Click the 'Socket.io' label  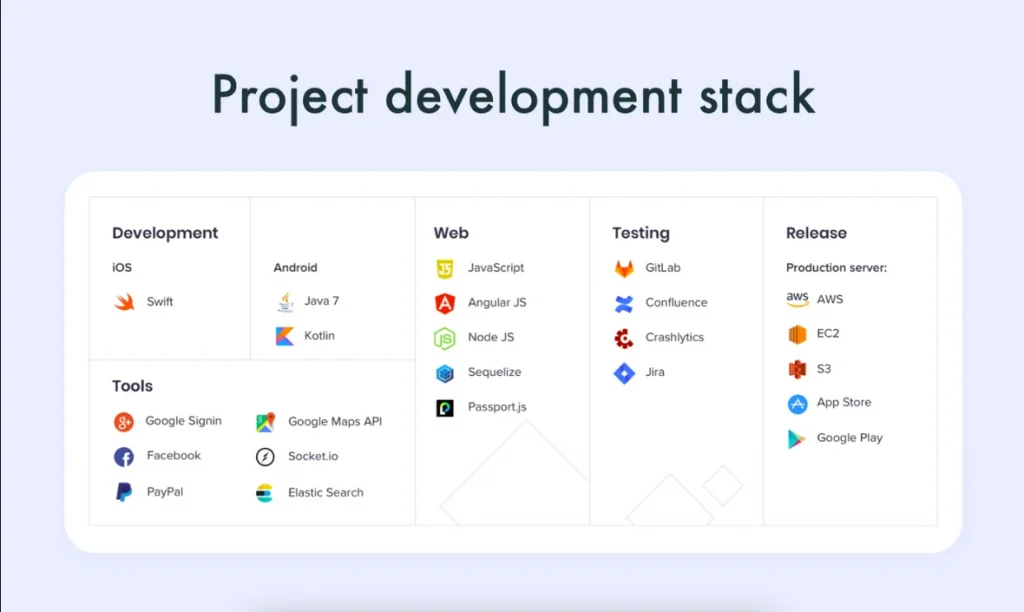tap(313, 457)
